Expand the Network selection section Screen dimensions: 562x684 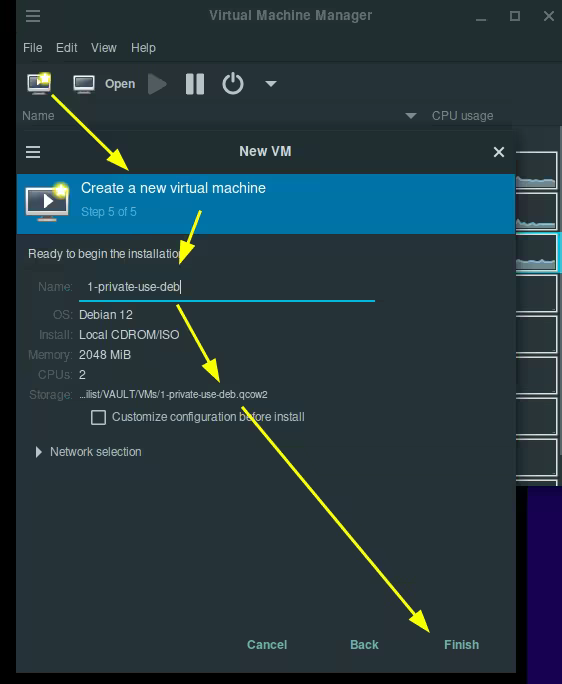(38, 452)
